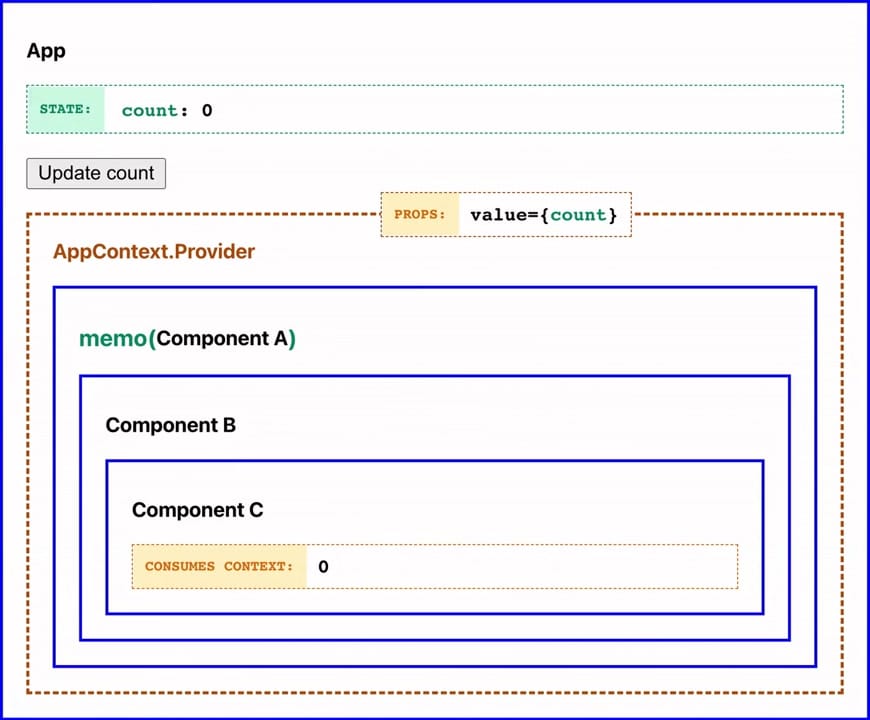Click the green memo( text
This screenshot has width=870, height=720.
pos(117,338)
